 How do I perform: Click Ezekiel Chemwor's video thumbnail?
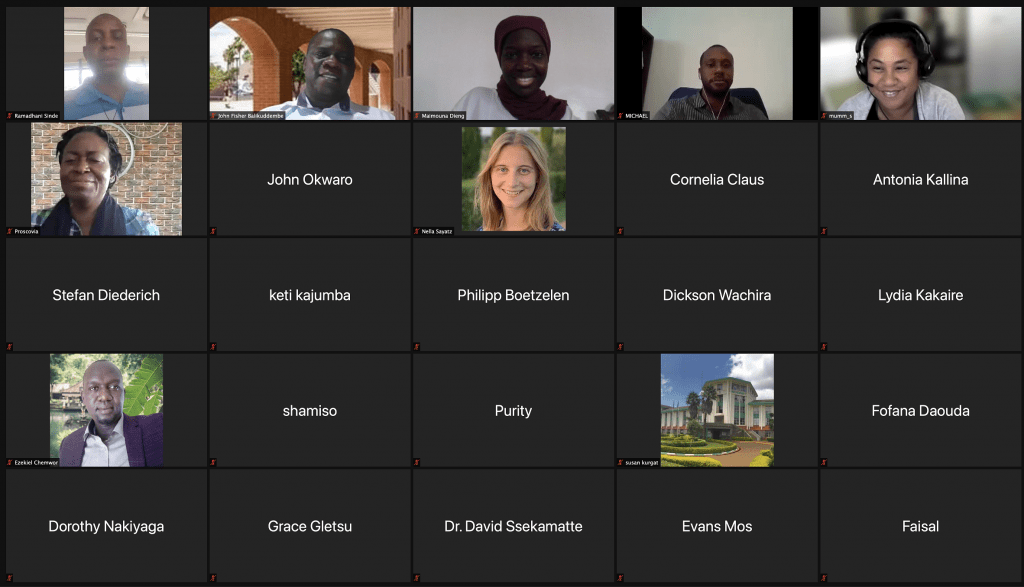[106, 410]
